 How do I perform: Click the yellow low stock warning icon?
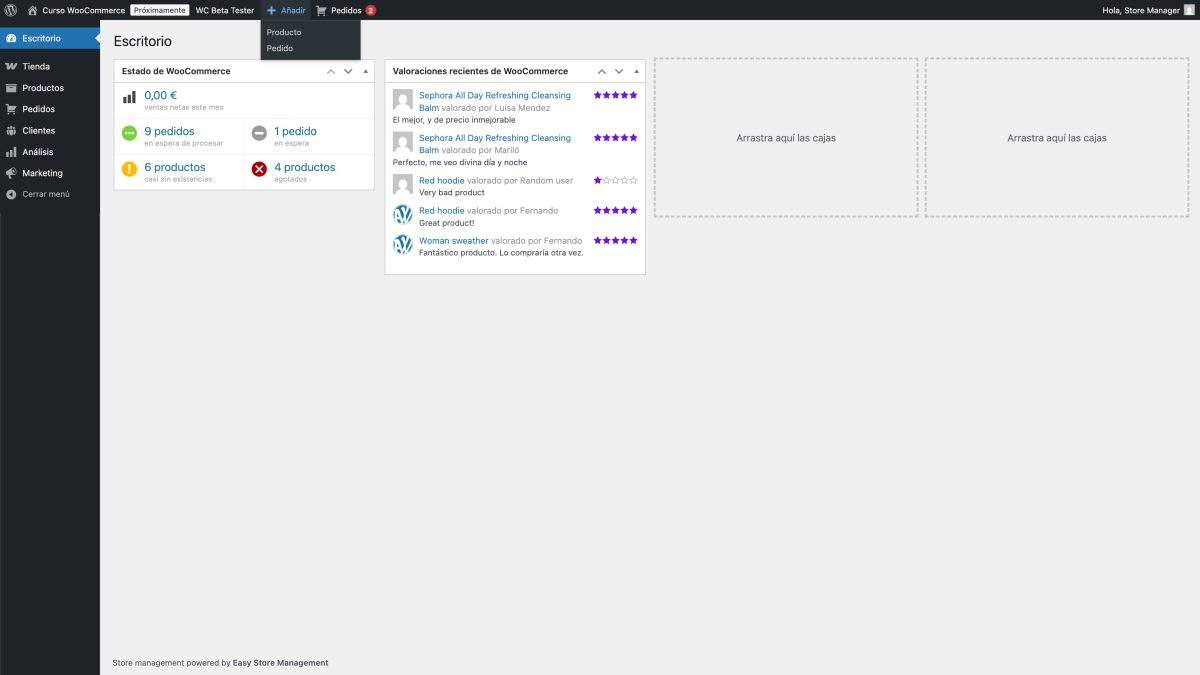128,169
